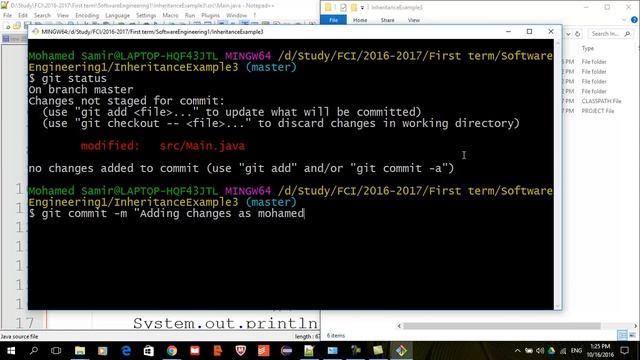Open Notepad++ Run menu
The height and width of the screenshot is (360, 640).
click(x=190, y=15)
